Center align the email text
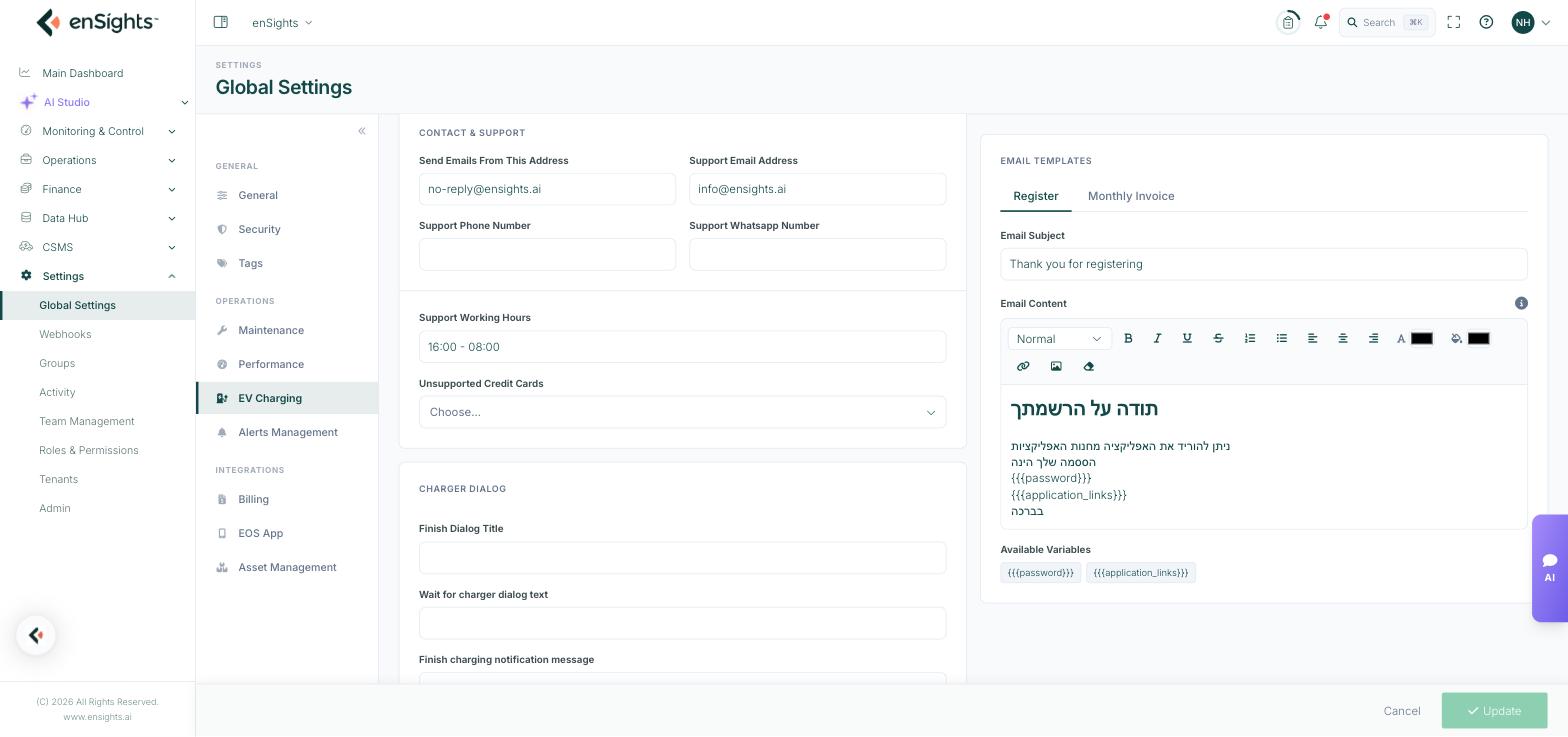The height and width of the screenshot is (737, 1568). [1343, 339]
